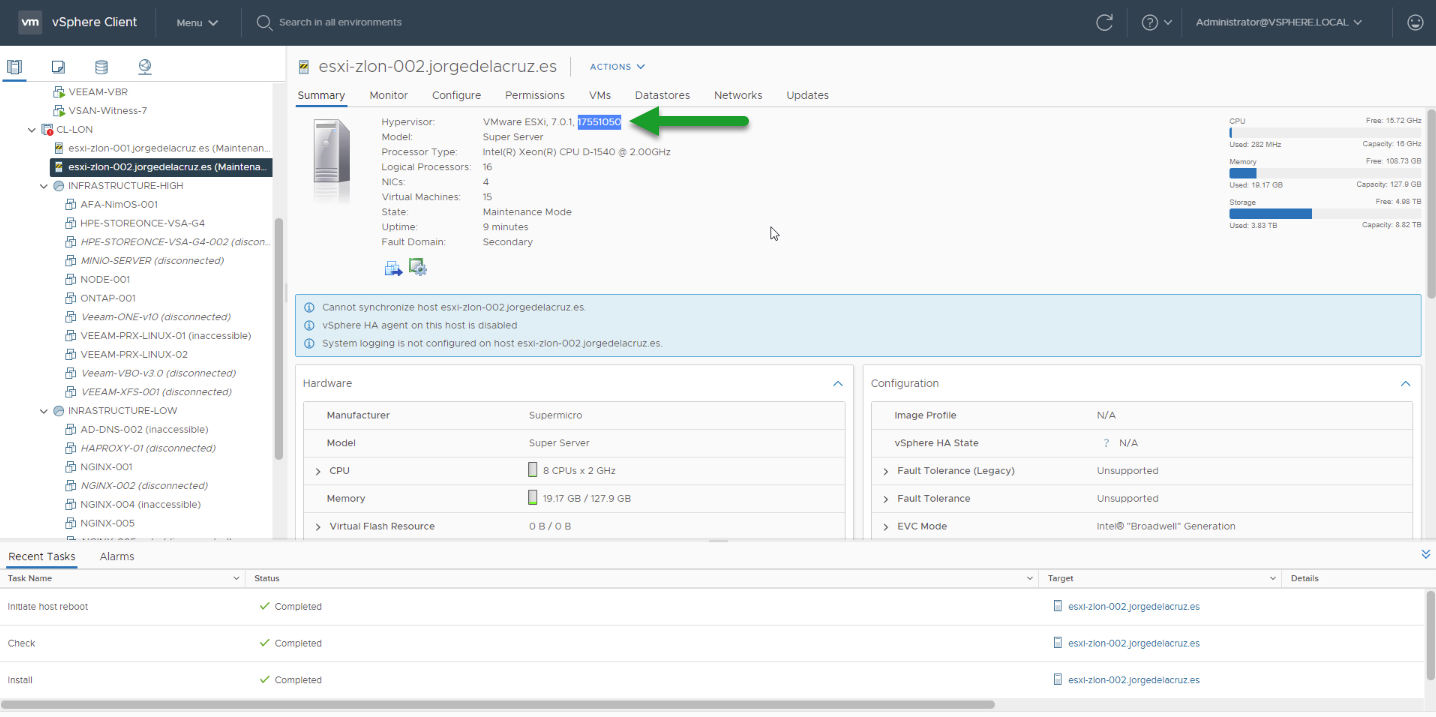
Task: Open the Status column filter dropdown
Action: click(x=1029, y=578)
